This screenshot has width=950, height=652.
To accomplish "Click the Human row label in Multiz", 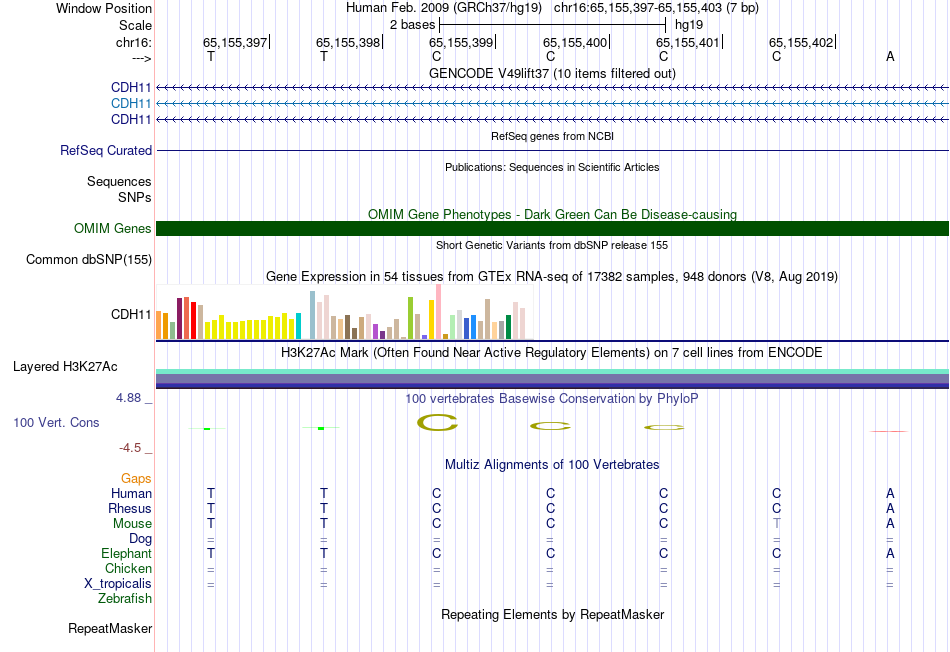I will click(131, 494).
